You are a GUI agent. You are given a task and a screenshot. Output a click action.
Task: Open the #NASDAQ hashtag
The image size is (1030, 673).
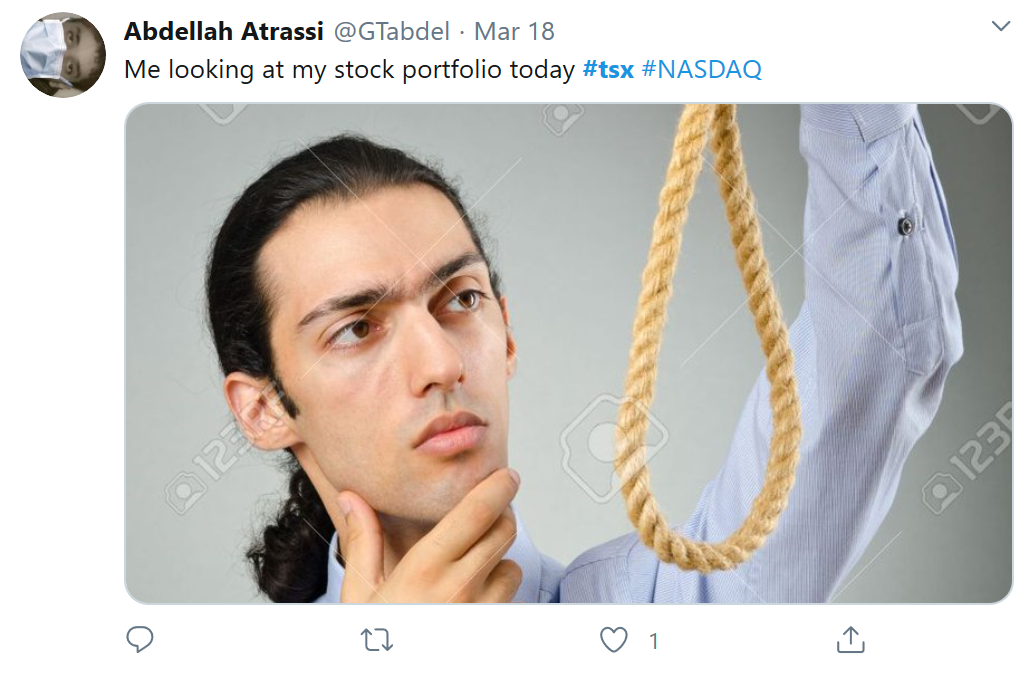point(702,69)
